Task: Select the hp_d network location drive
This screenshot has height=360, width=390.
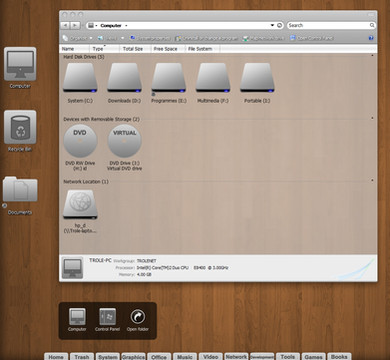Action: point(80,205)
